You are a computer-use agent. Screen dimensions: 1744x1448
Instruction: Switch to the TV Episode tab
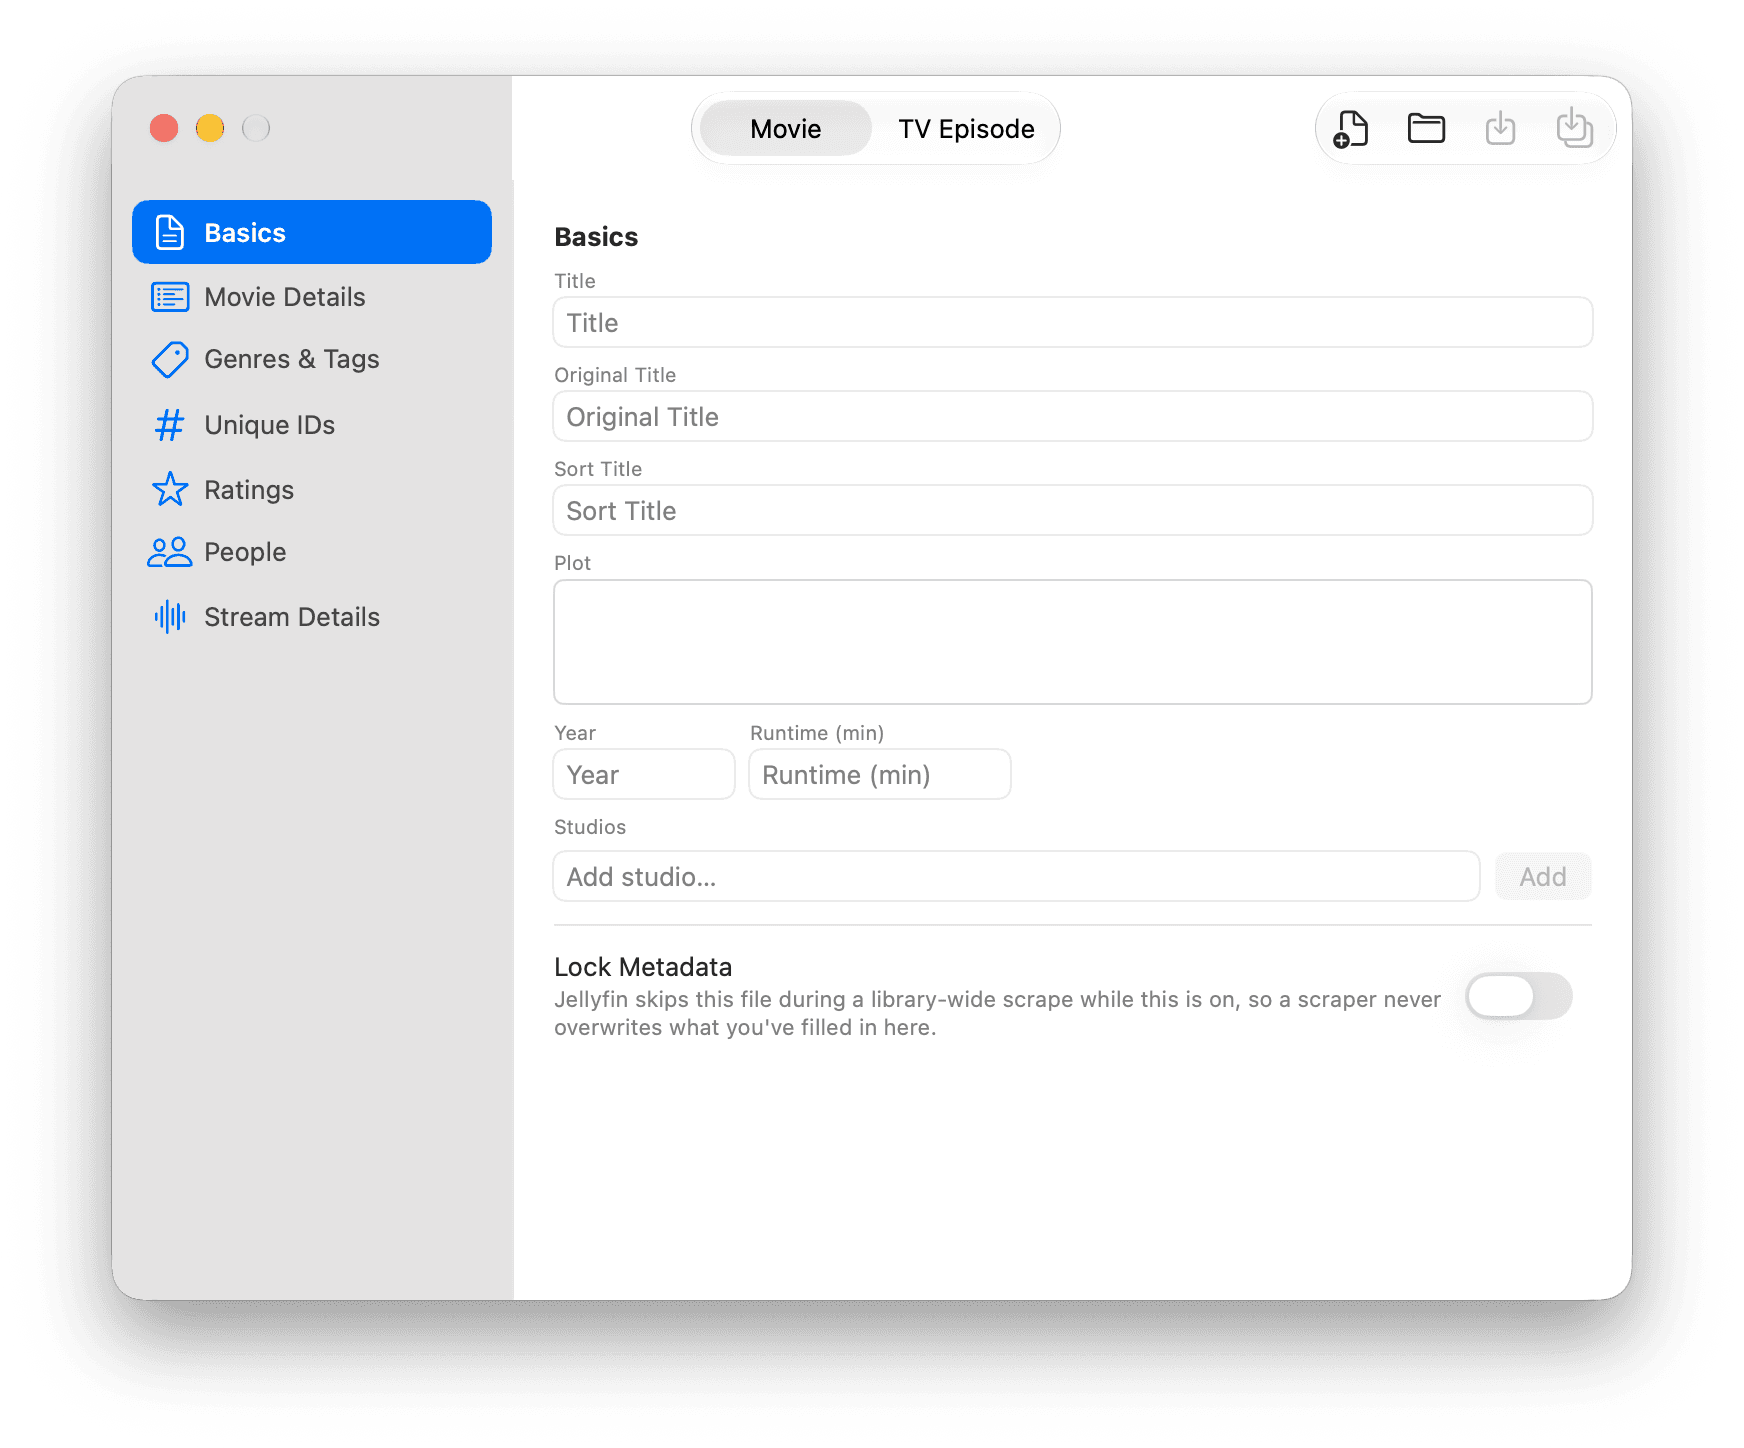pyautogui.click(x=966, y=129)
